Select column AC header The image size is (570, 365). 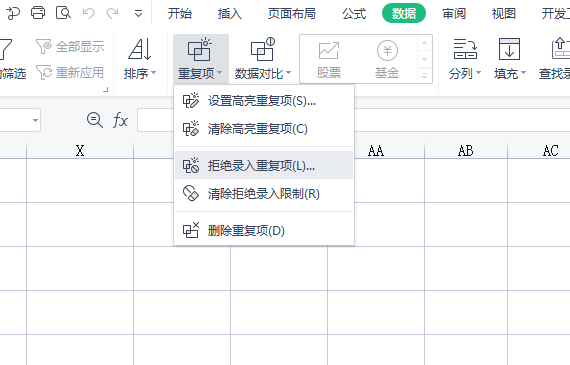539,150
